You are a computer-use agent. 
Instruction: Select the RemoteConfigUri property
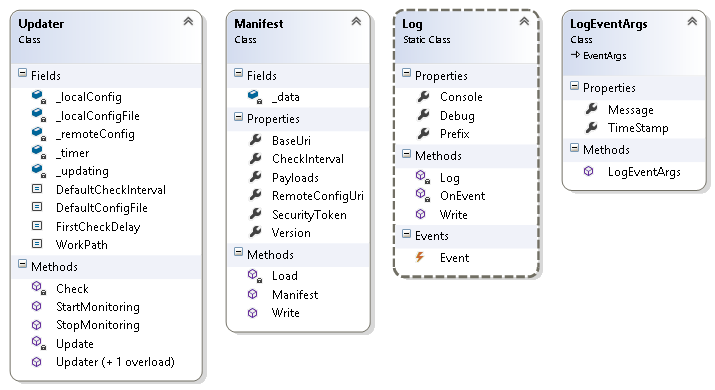(317, 196)
